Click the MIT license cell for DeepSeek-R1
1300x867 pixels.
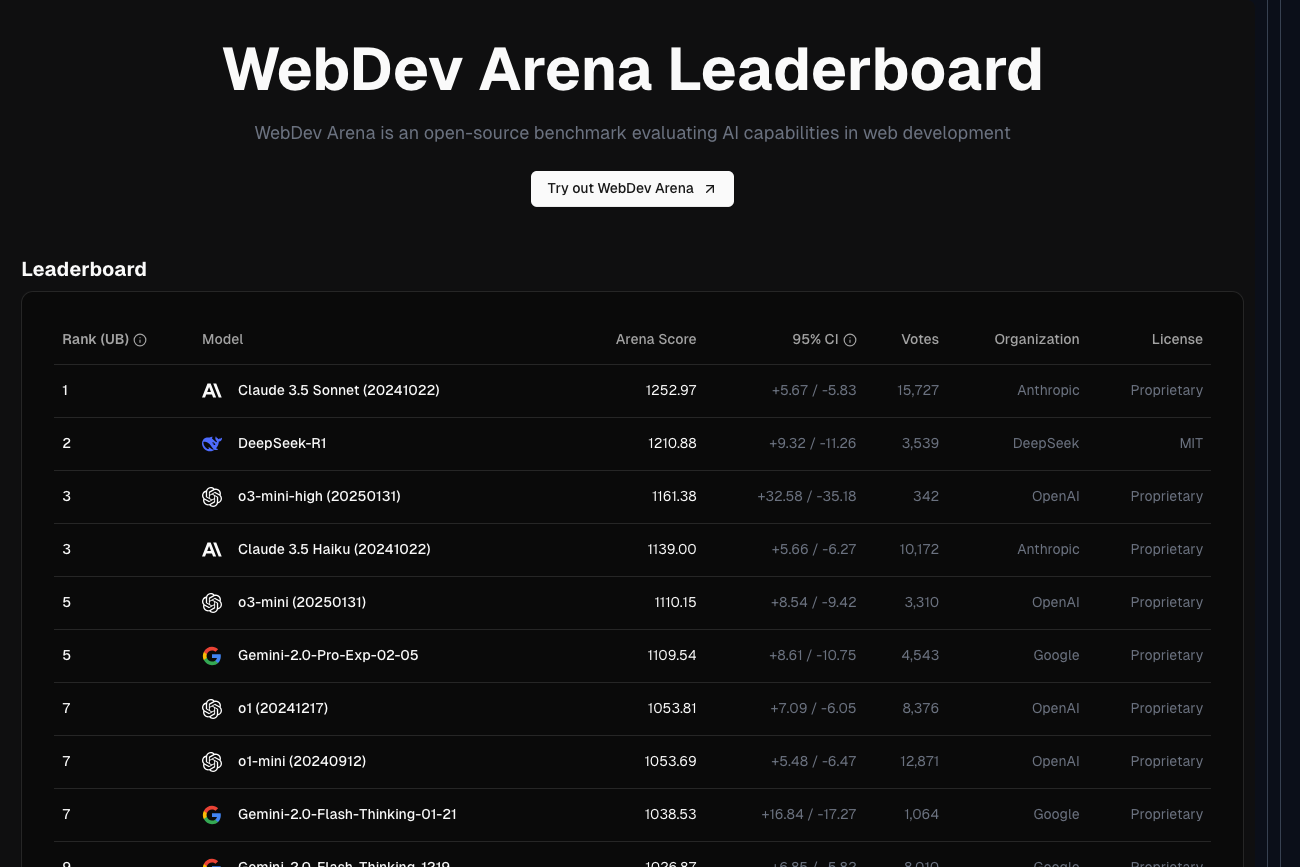pos(1191,444)
